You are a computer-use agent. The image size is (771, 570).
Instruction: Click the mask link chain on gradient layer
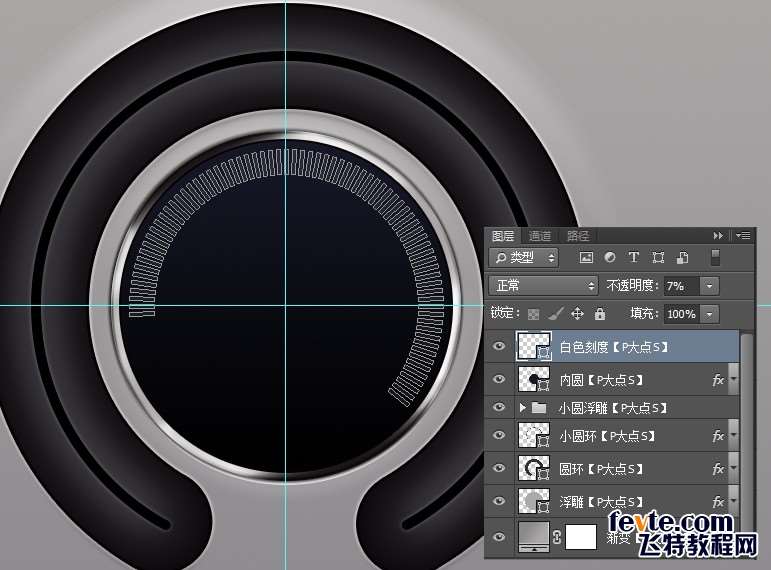(557, 537)
